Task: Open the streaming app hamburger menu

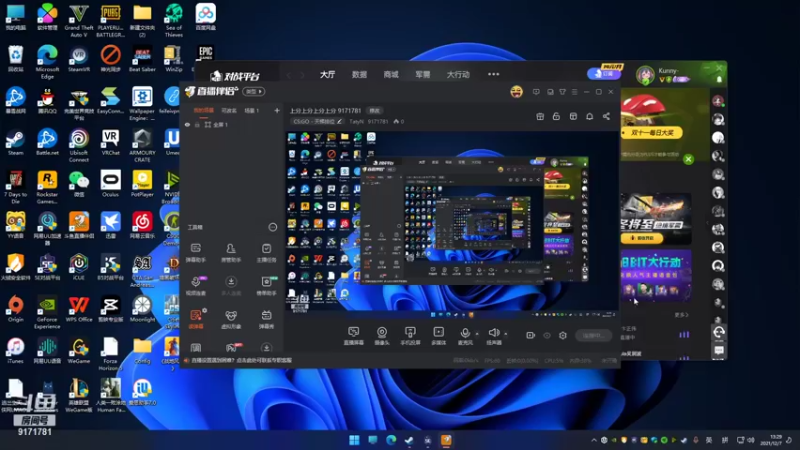Action: [574, 92]
